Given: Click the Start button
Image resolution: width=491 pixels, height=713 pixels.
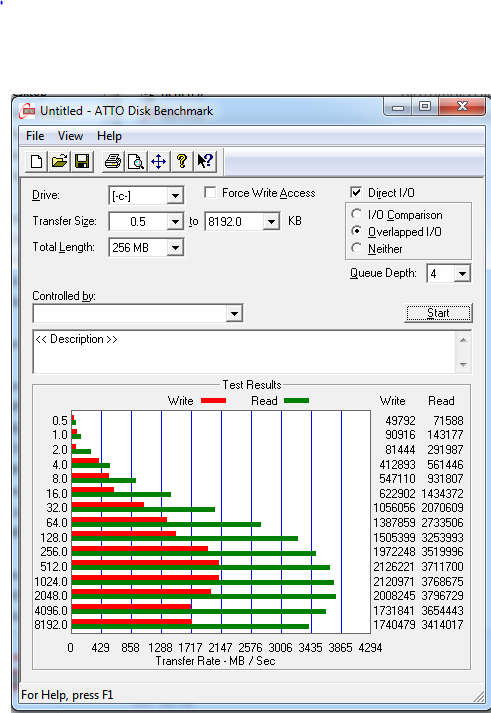Looking at the screenshot, I should 438,313.
